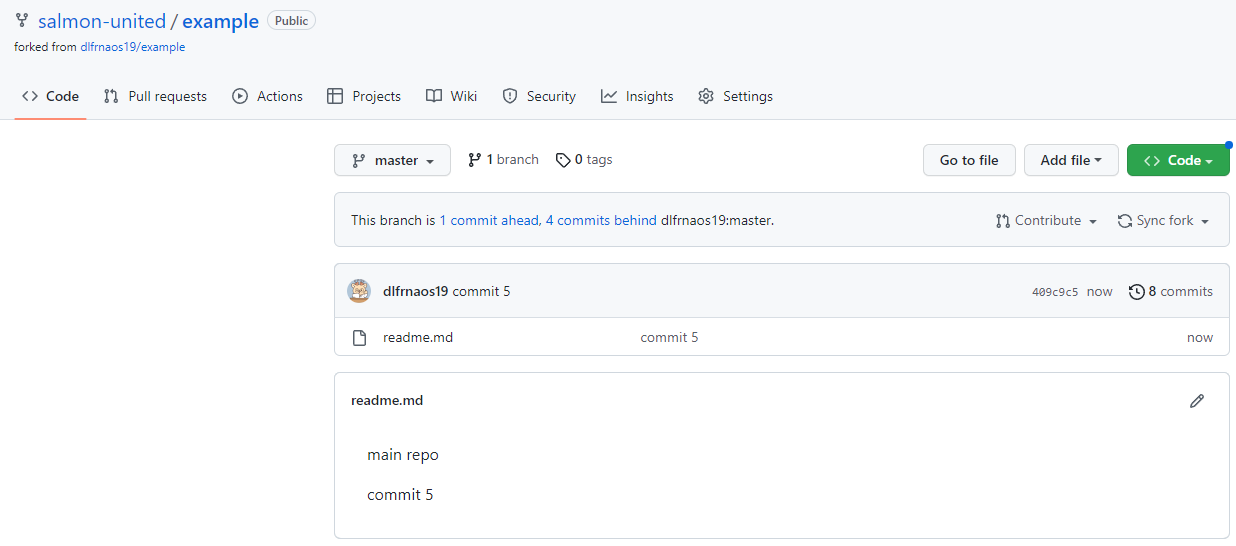Click the fork icon beside repository name
The height and width of the screenshot is (546, 1236).
click(x=22, y=20)
